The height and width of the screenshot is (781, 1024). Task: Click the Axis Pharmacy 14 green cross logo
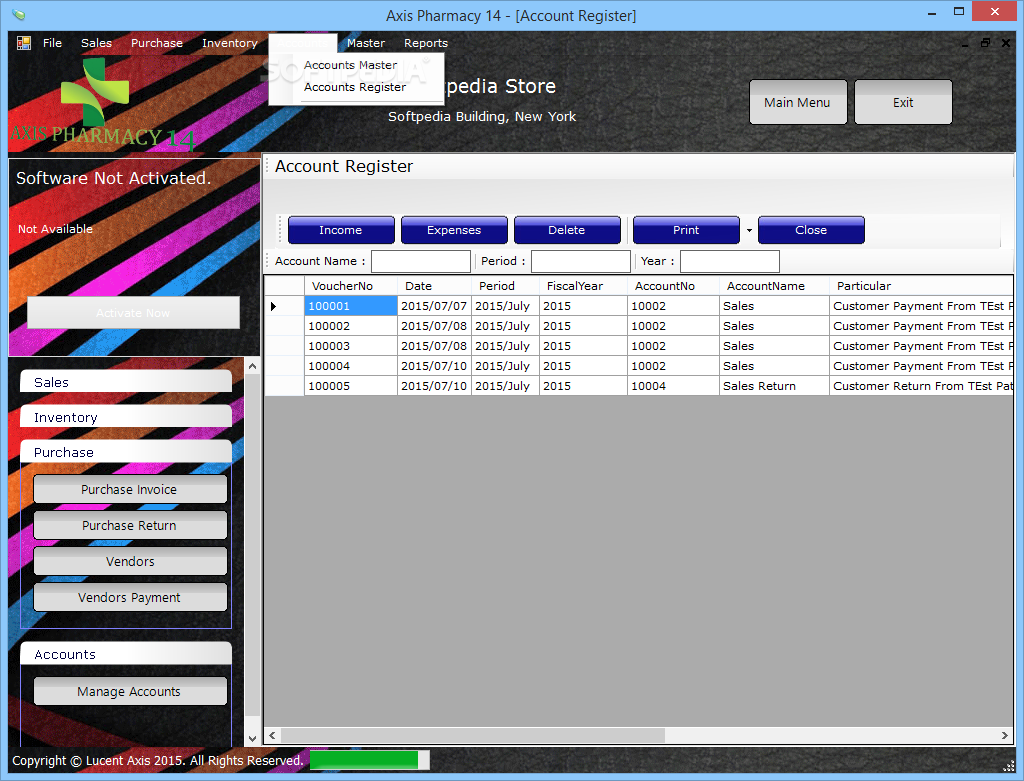(95, 91)
